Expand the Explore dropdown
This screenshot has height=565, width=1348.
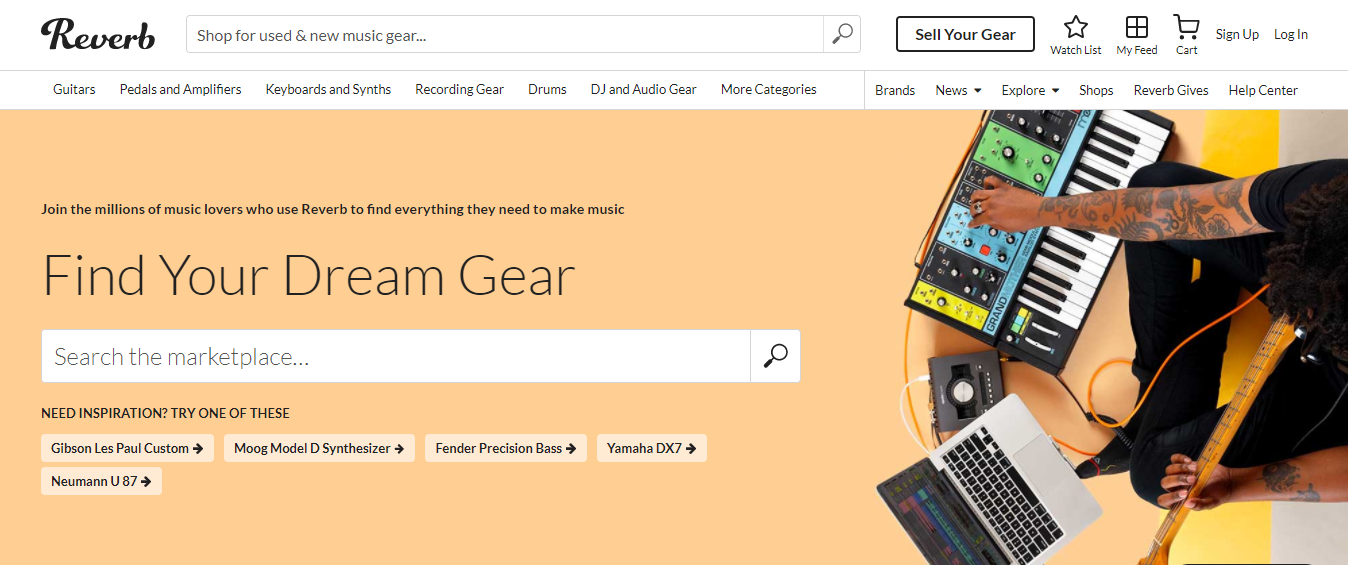pos(1030,90)
